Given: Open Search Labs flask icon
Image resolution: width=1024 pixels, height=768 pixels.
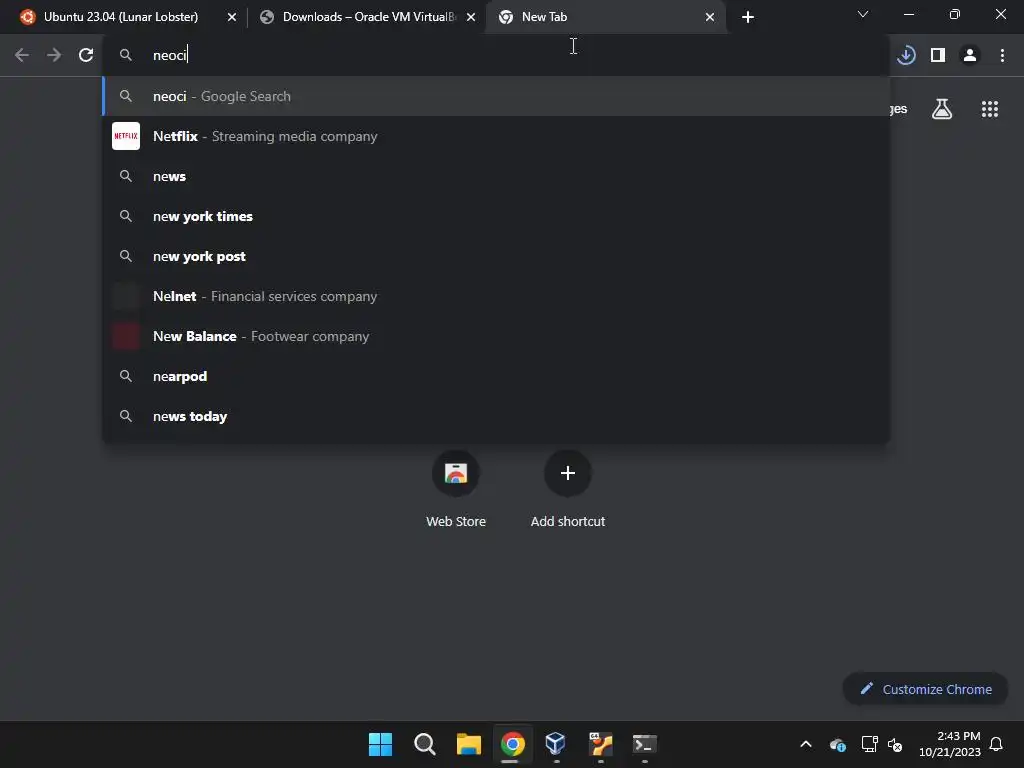Looking at the screenshot, I should [942, 109].
